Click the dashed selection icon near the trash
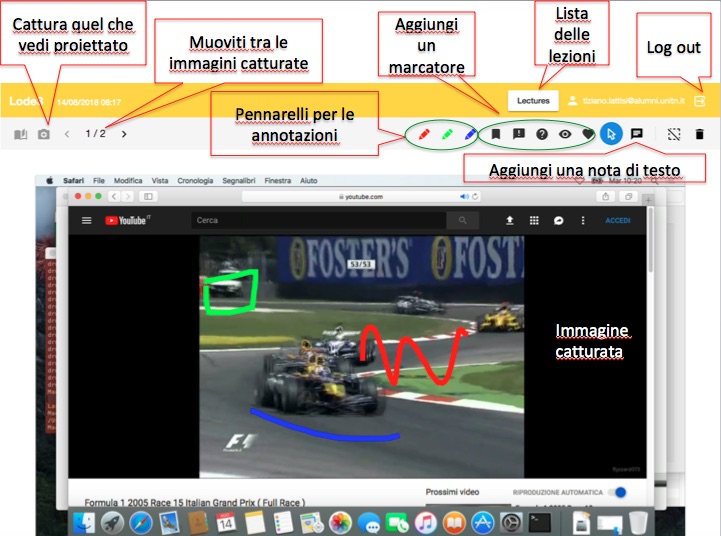The image size is (721, 536). [x=674, y=134]
